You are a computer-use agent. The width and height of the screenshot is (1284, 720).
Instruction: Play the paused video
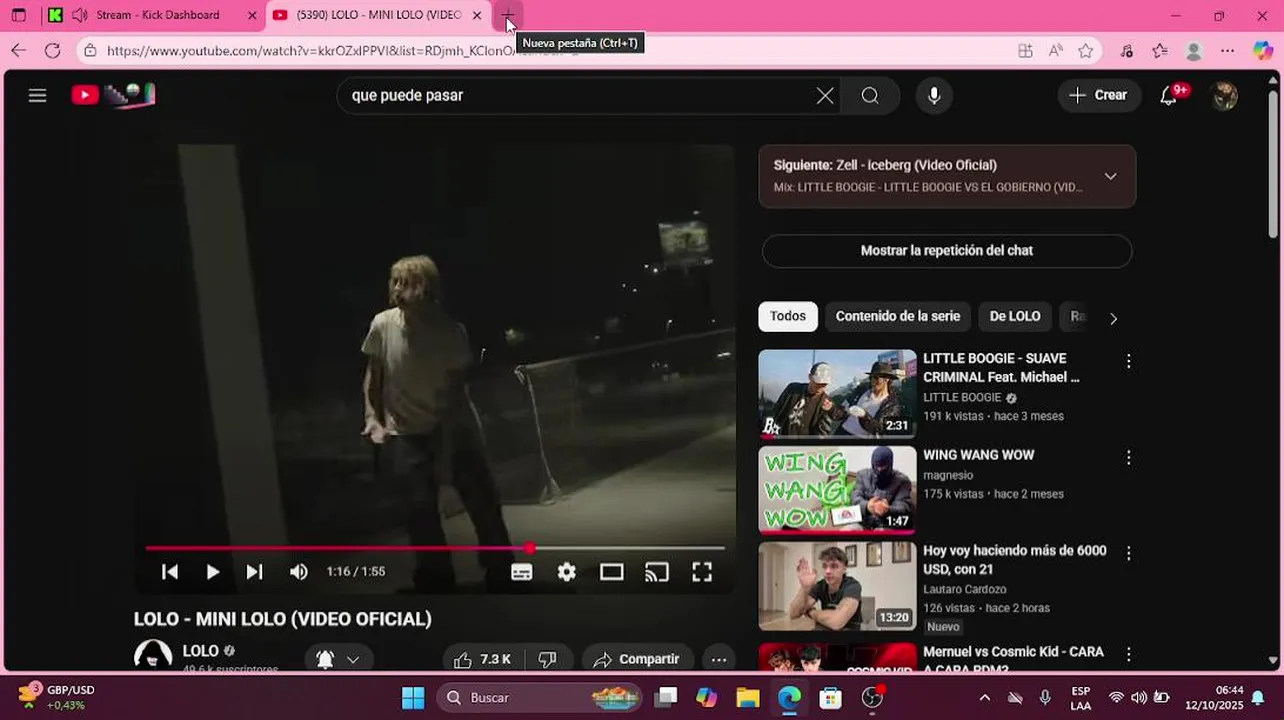[212, 572]
